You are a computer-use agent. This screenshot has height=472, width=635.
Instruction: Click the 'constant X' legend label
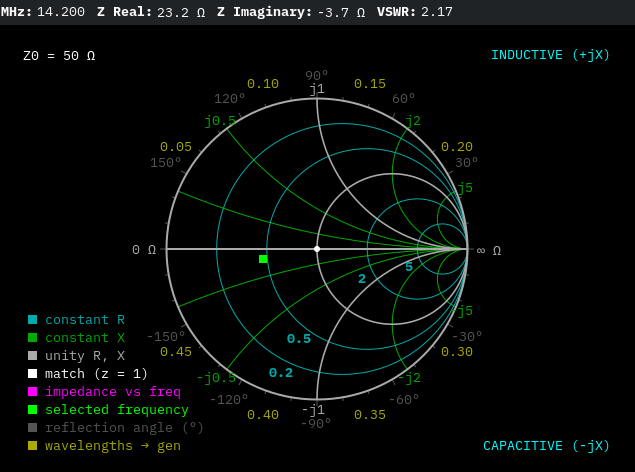click(85, 338)
